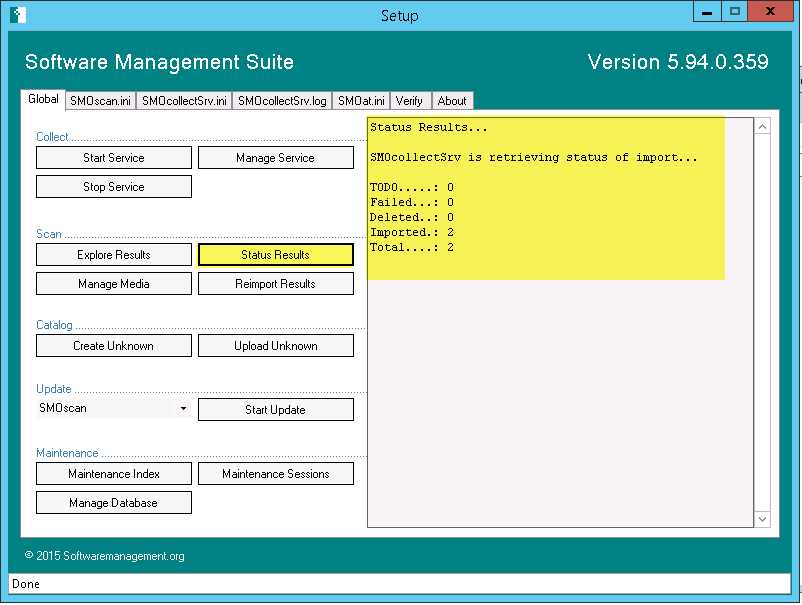The height and width of the screenshot is (605, 802).
Task: Click the Stop Service button
Action: pyautogui.click(x=114, y=187)
